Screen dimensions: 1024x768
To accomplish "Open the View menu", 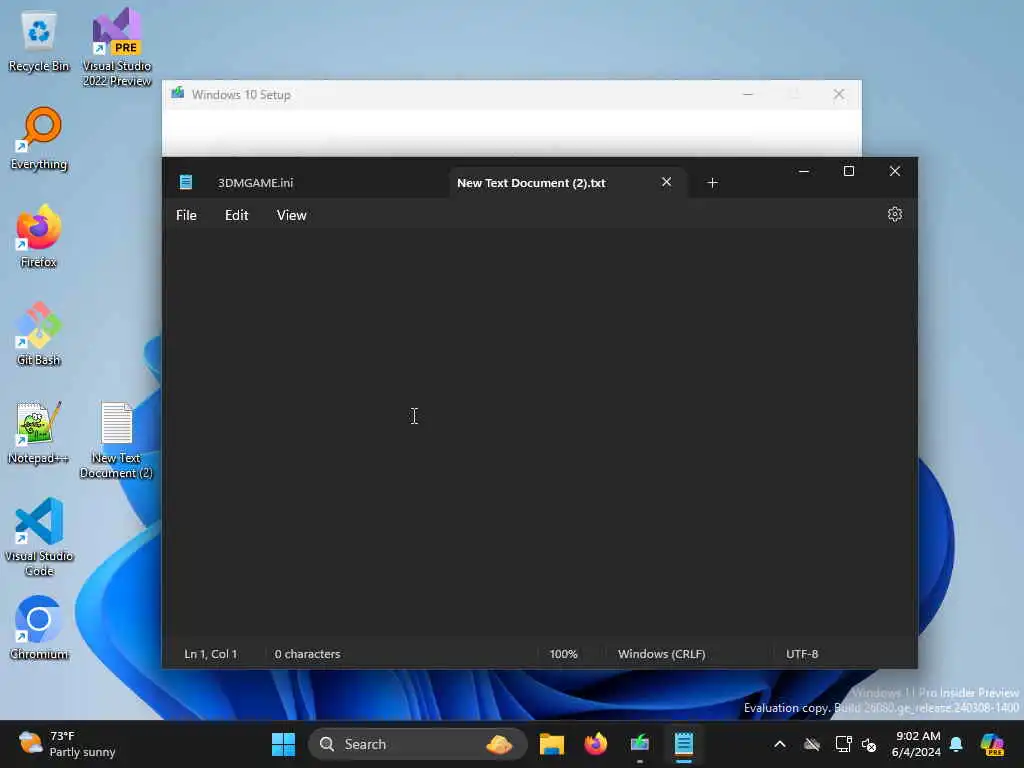I will pyautogui.click(x=291, y=215).
